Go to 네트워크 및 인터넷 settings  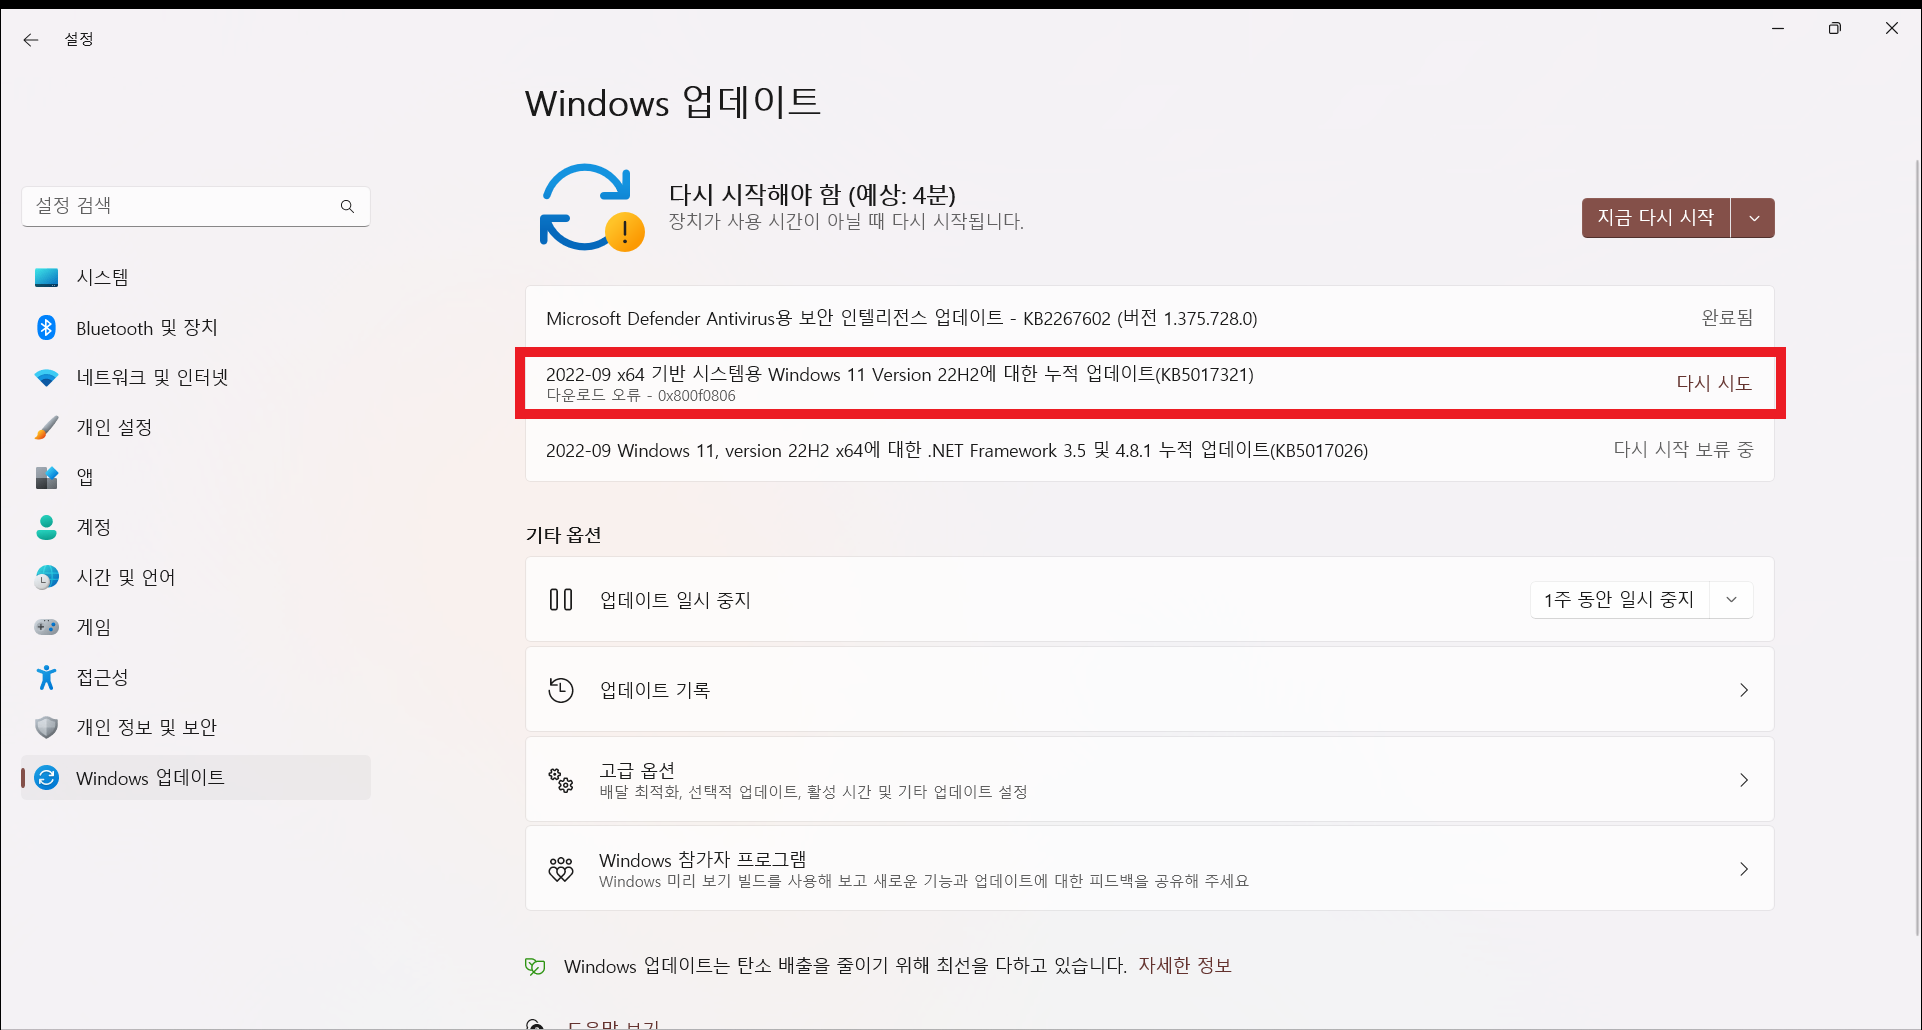[196, 378]
